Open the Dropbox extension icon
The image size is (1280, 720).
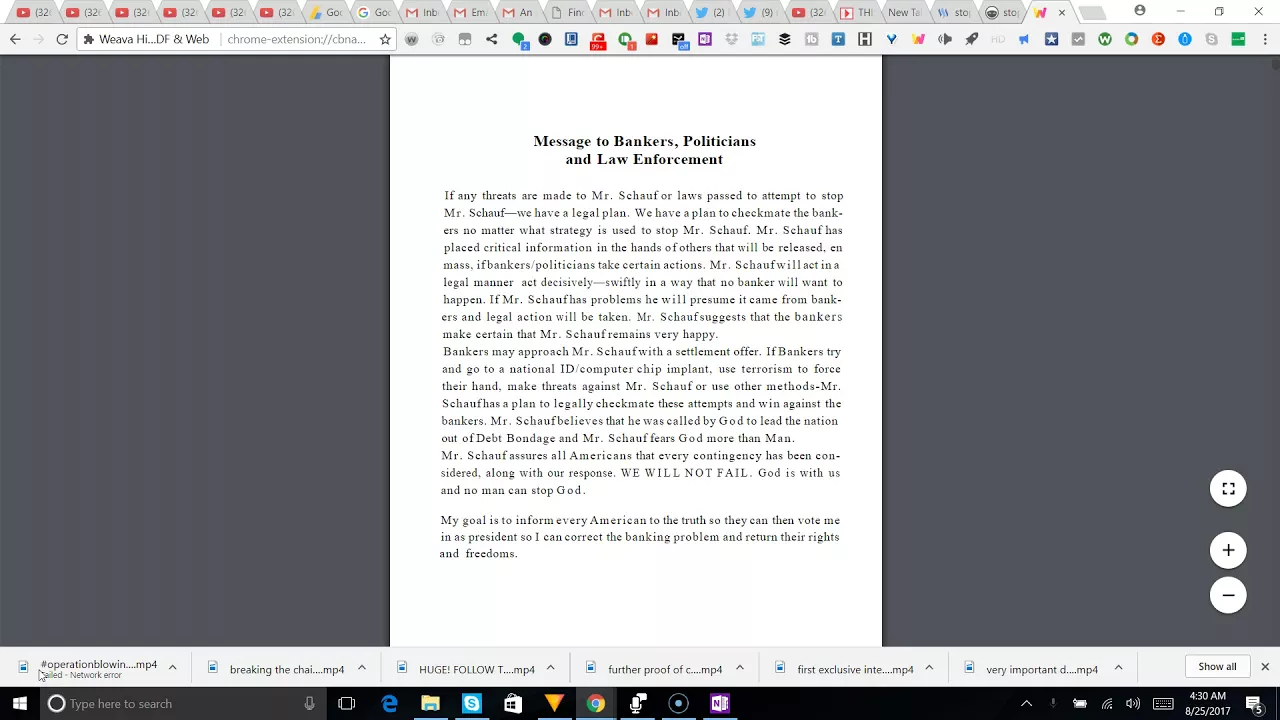[731, 39]
